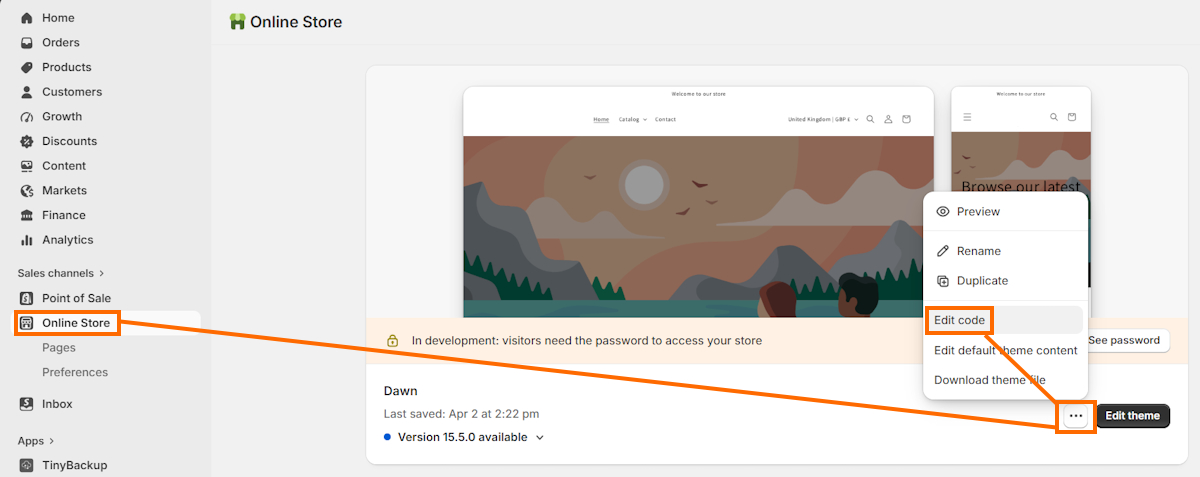The image size is (1200, 477).
Task: Click the Dawn theme name
Action: (400, 391)
